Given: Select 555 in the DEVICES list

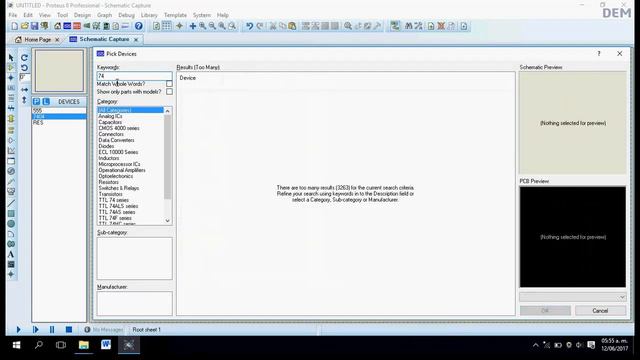Looking at the screenshot, I should tap(59, 111).
